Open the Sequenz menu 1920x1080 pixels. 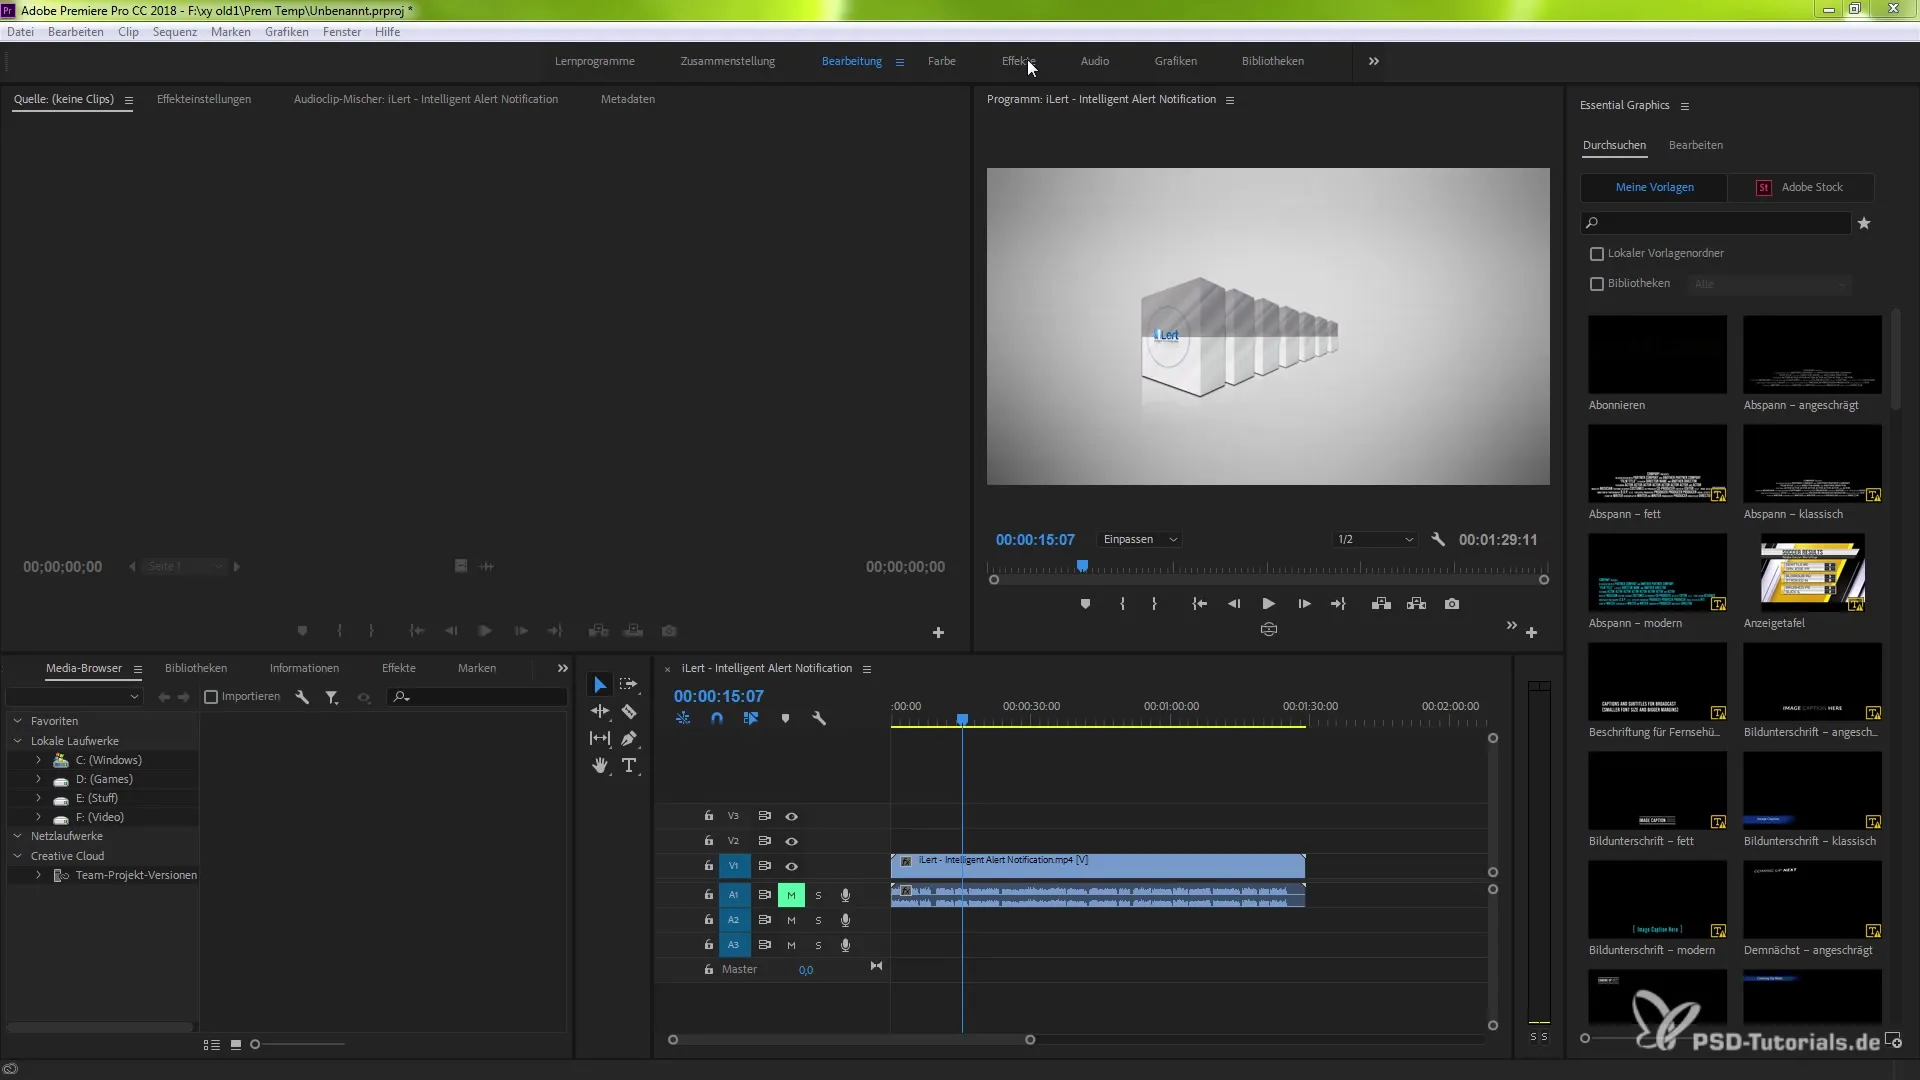point(174,32)
